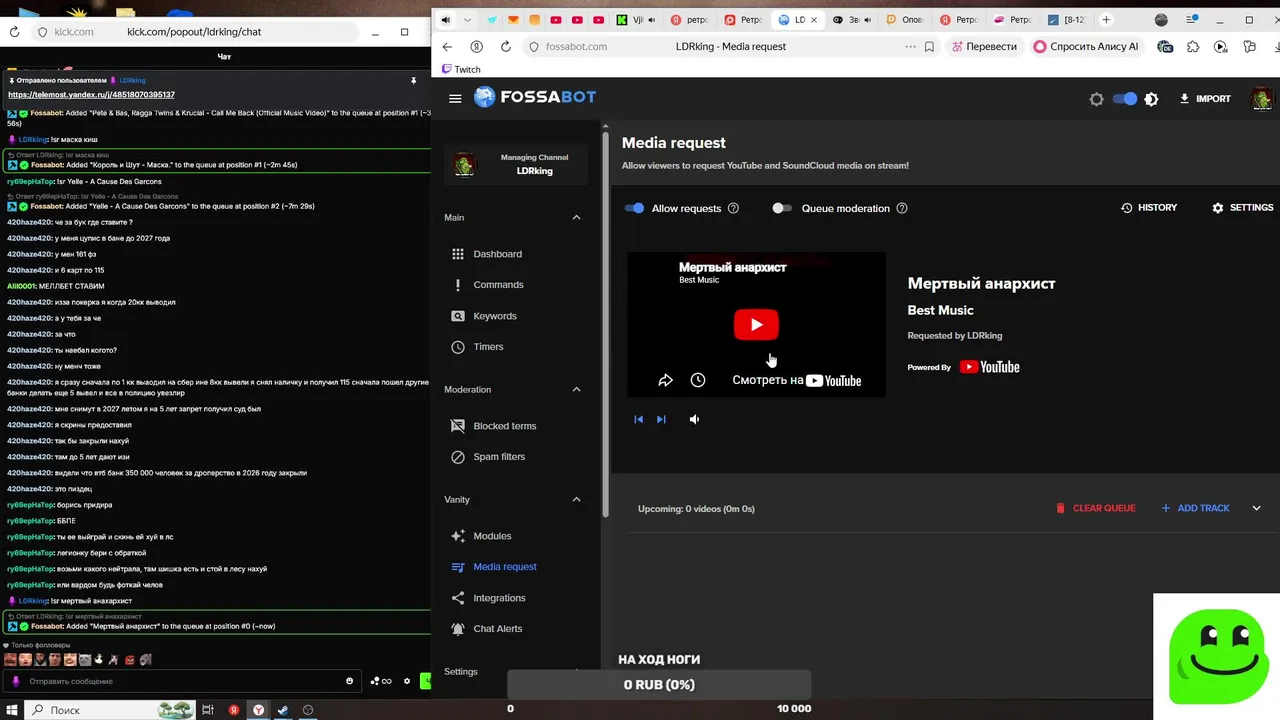The width and height of the screenshot is (1280, 720).
Task: Skip to previous track
Action: 638,420
